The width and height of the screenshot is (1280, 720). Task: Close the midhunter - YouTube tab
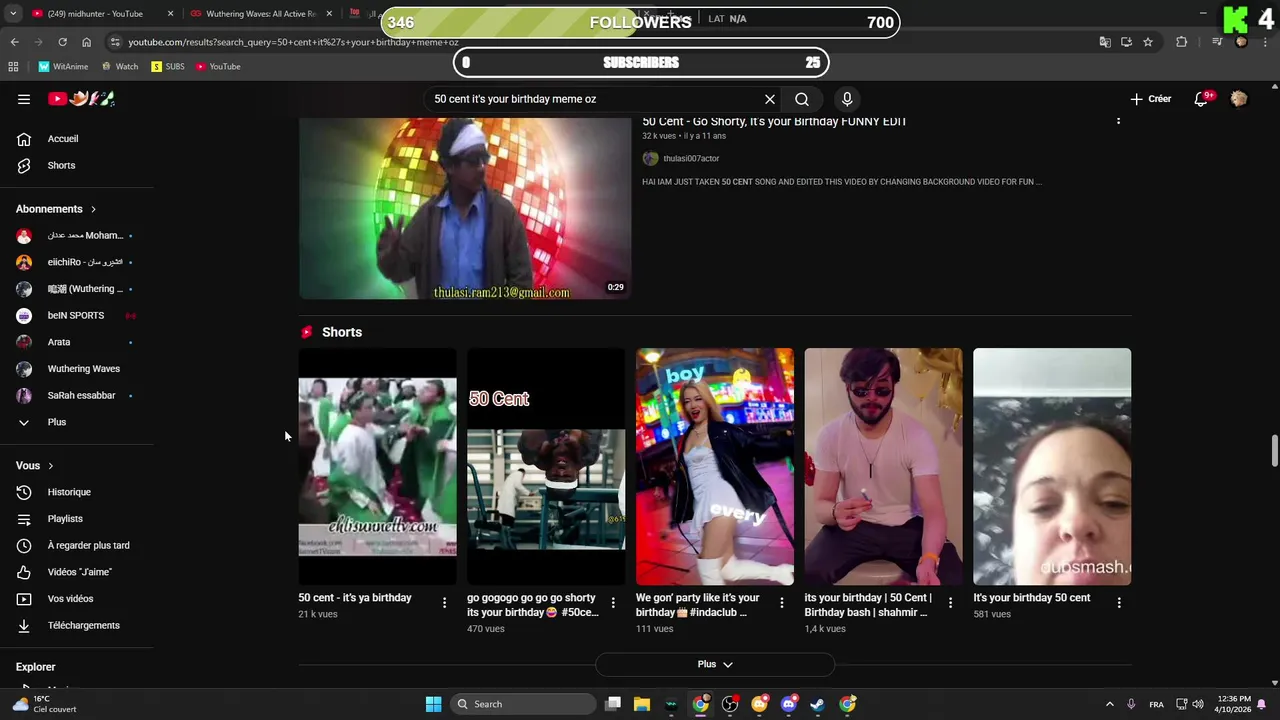pos(170,14)
